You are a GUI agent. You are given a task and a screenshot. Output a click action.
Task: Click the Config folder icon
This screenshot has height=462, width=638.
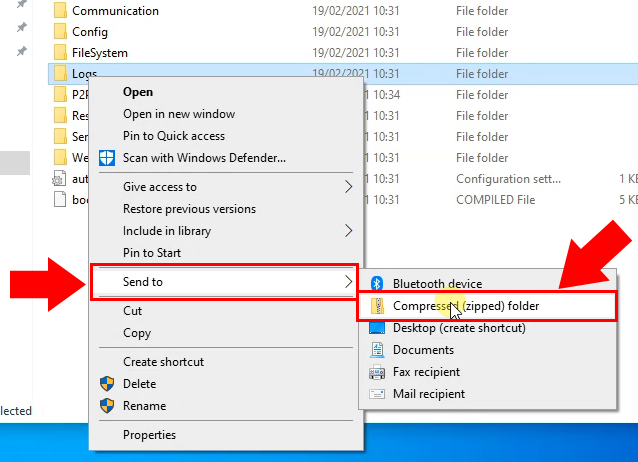pyautogui.click(x=60, y=32)
